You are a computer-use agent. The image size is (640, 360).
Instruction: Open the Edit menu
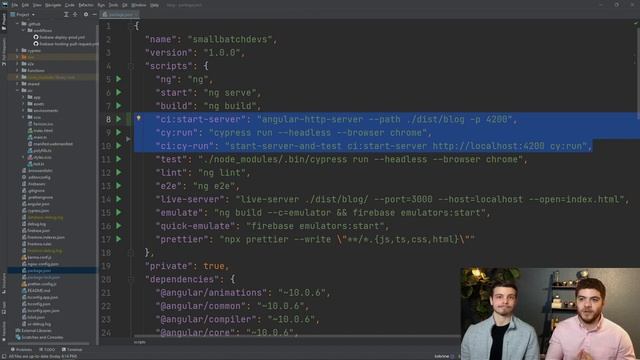pyautogui.click(x=25, y=5)
